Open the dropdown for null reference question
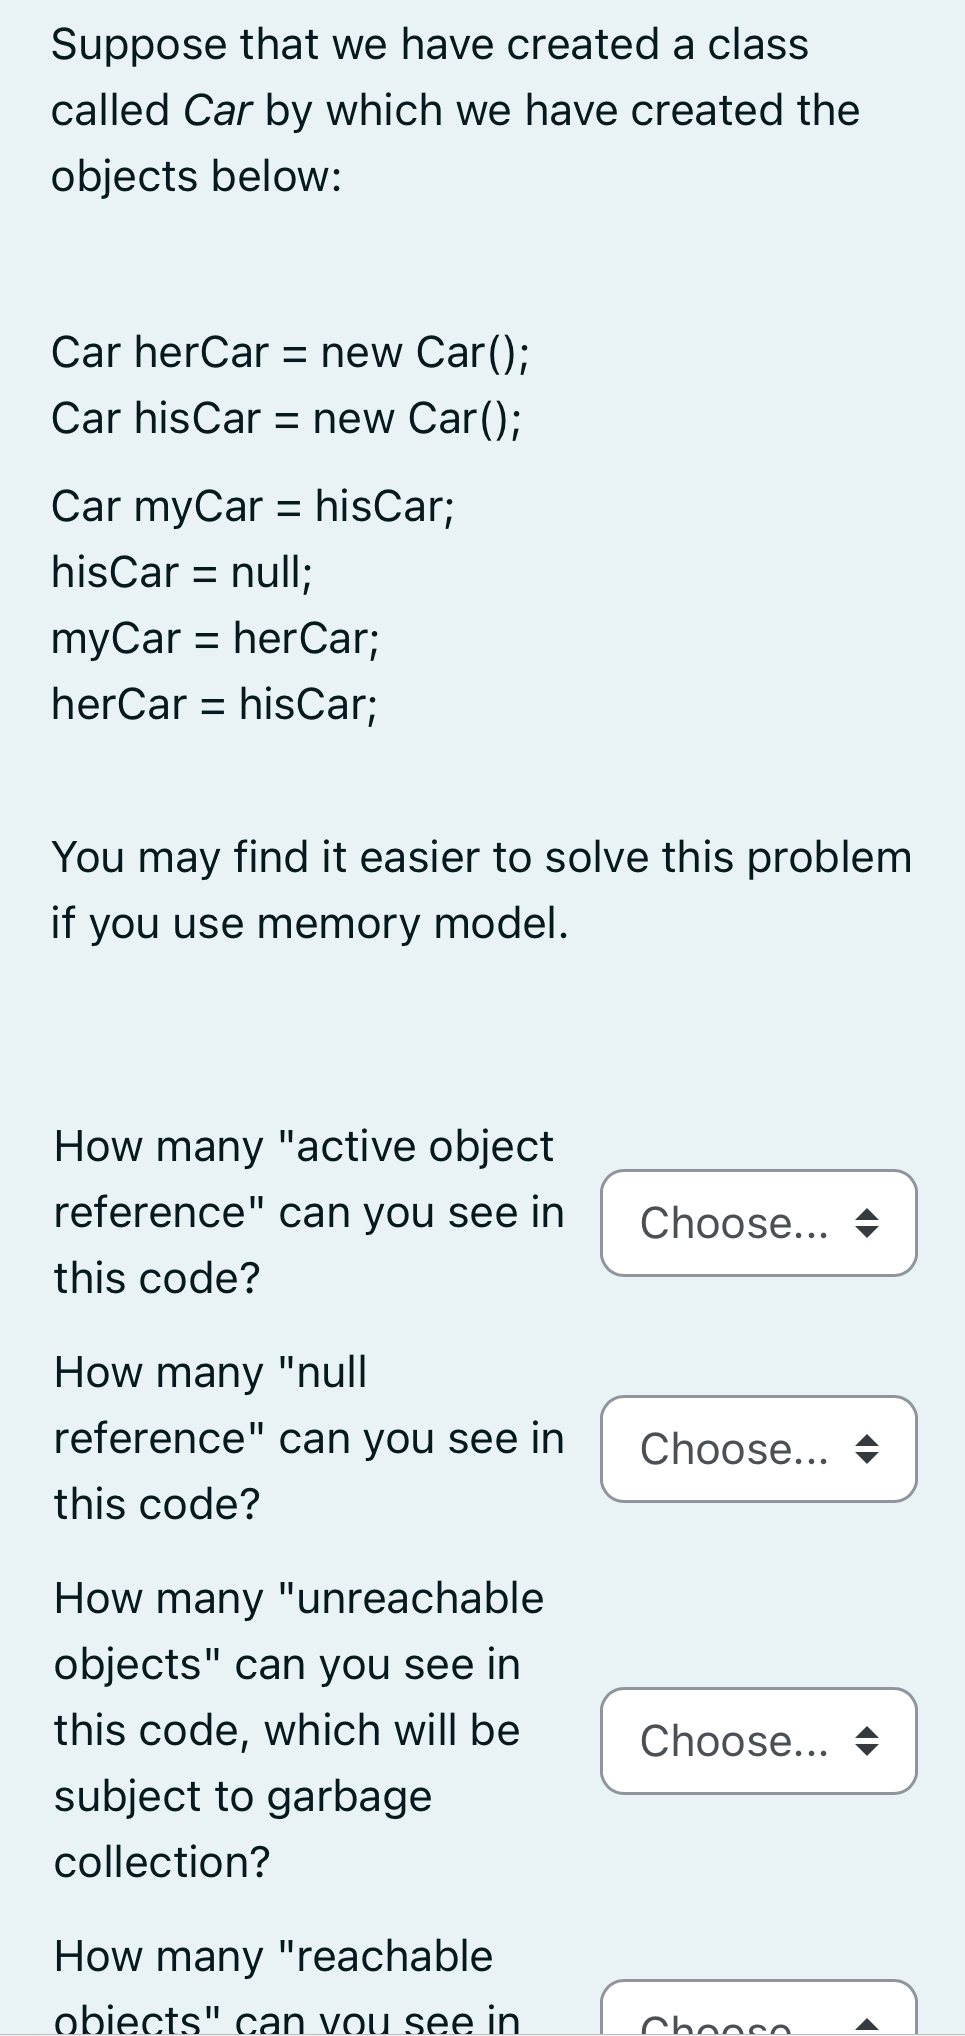The width and height of the screenshot is (965, 2036). [x=757, y=1449]
